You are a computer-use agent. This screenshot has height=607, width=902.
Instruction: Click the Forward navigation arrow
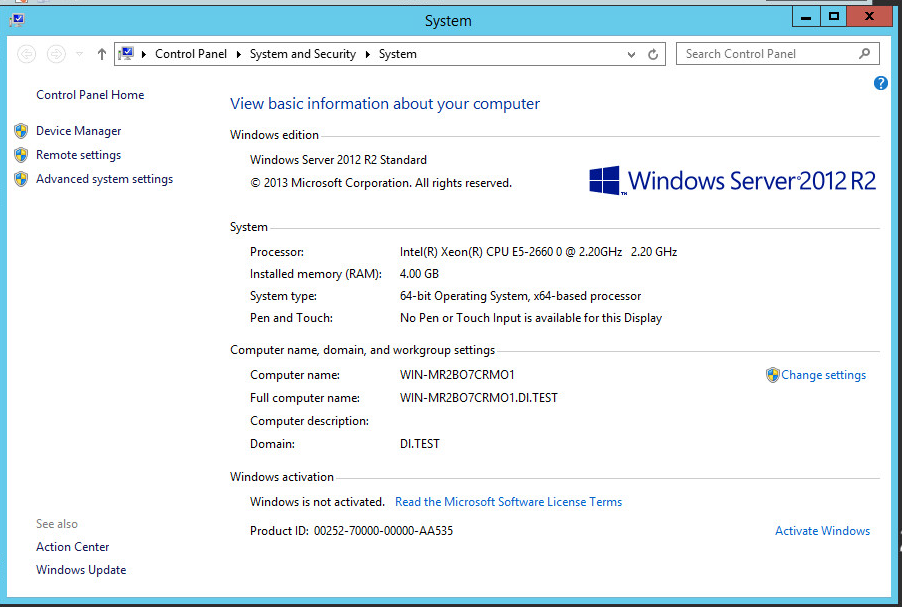(57, 54)
